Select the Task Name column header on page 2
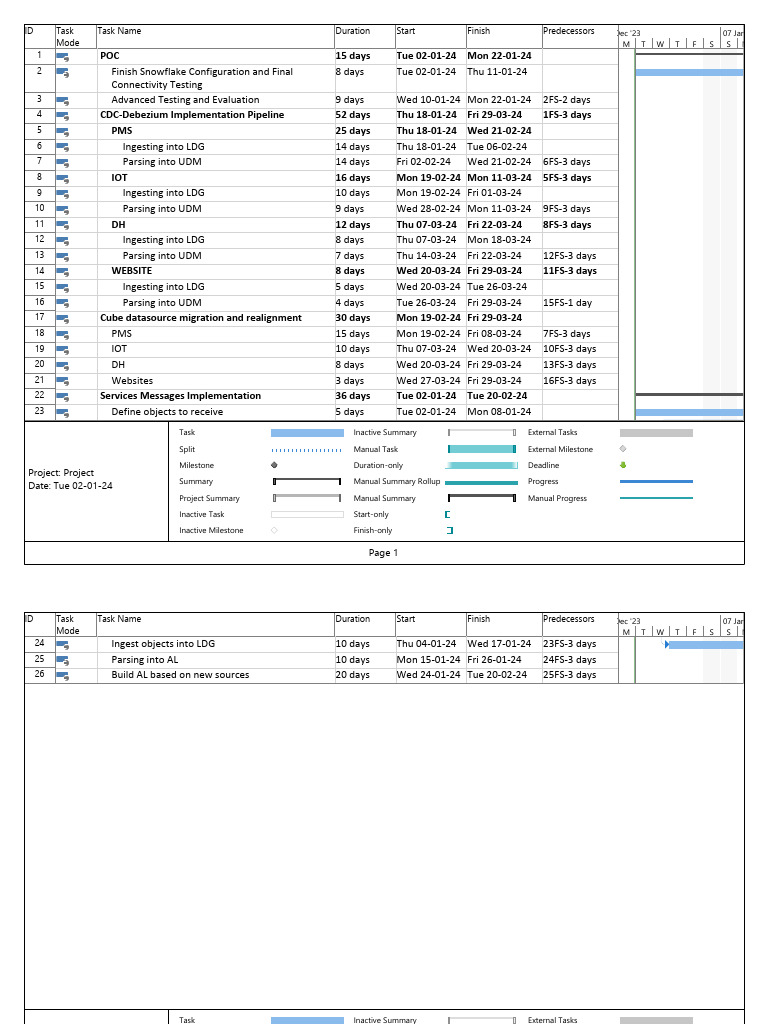 pyautogui.click(x=120, y=619)
